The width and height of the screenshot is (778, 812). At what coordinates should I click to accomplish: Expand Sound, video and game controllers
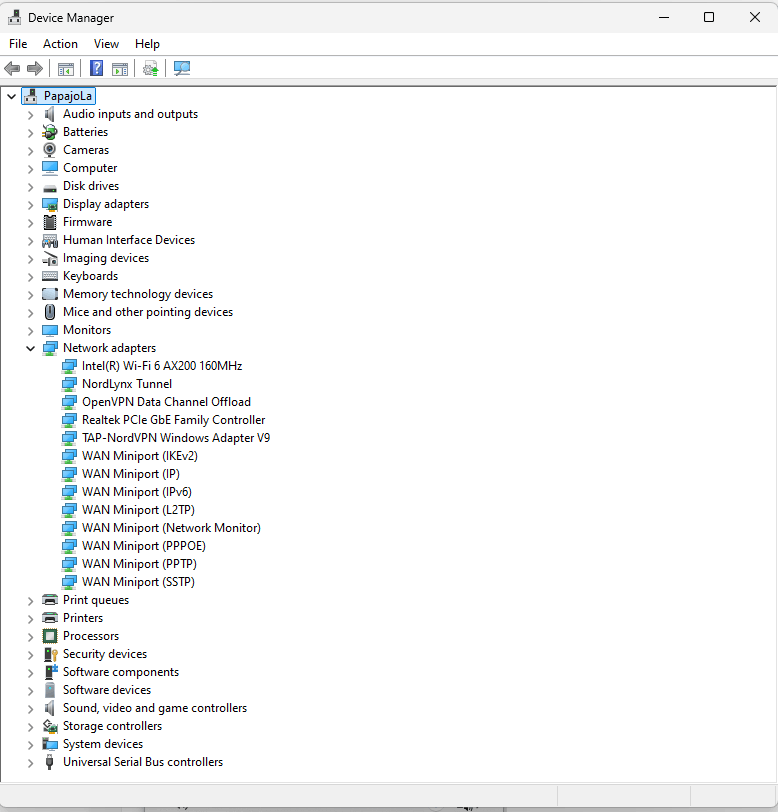[31, 708]
